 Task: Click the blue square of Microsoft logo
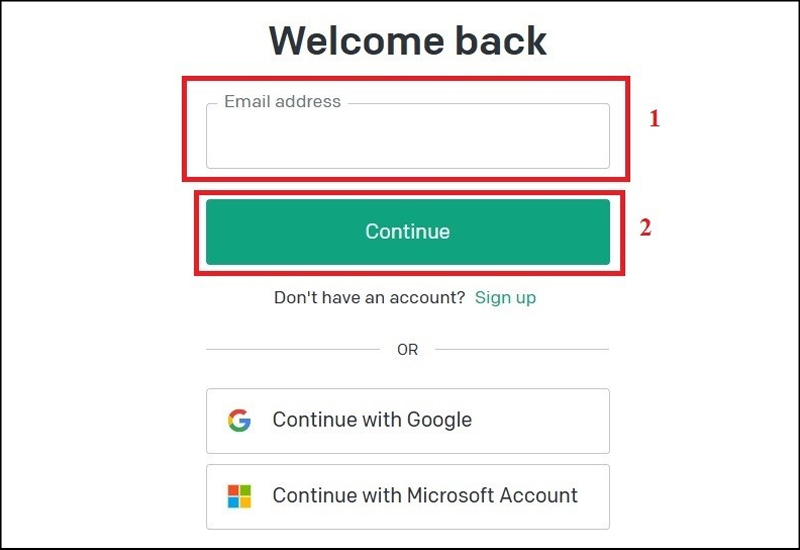point(233,503)
